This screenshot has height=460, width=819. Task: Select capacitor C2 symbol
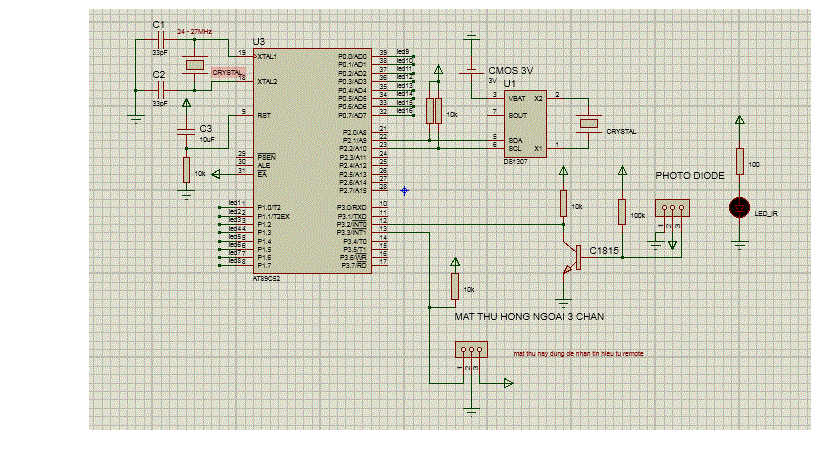coord(161,89)
